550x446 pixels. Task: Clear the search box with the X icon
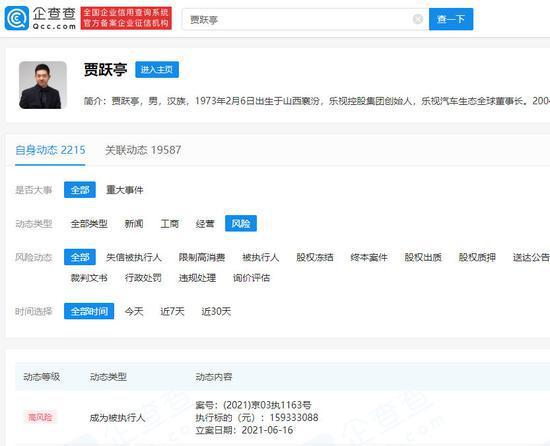[418, 19]
